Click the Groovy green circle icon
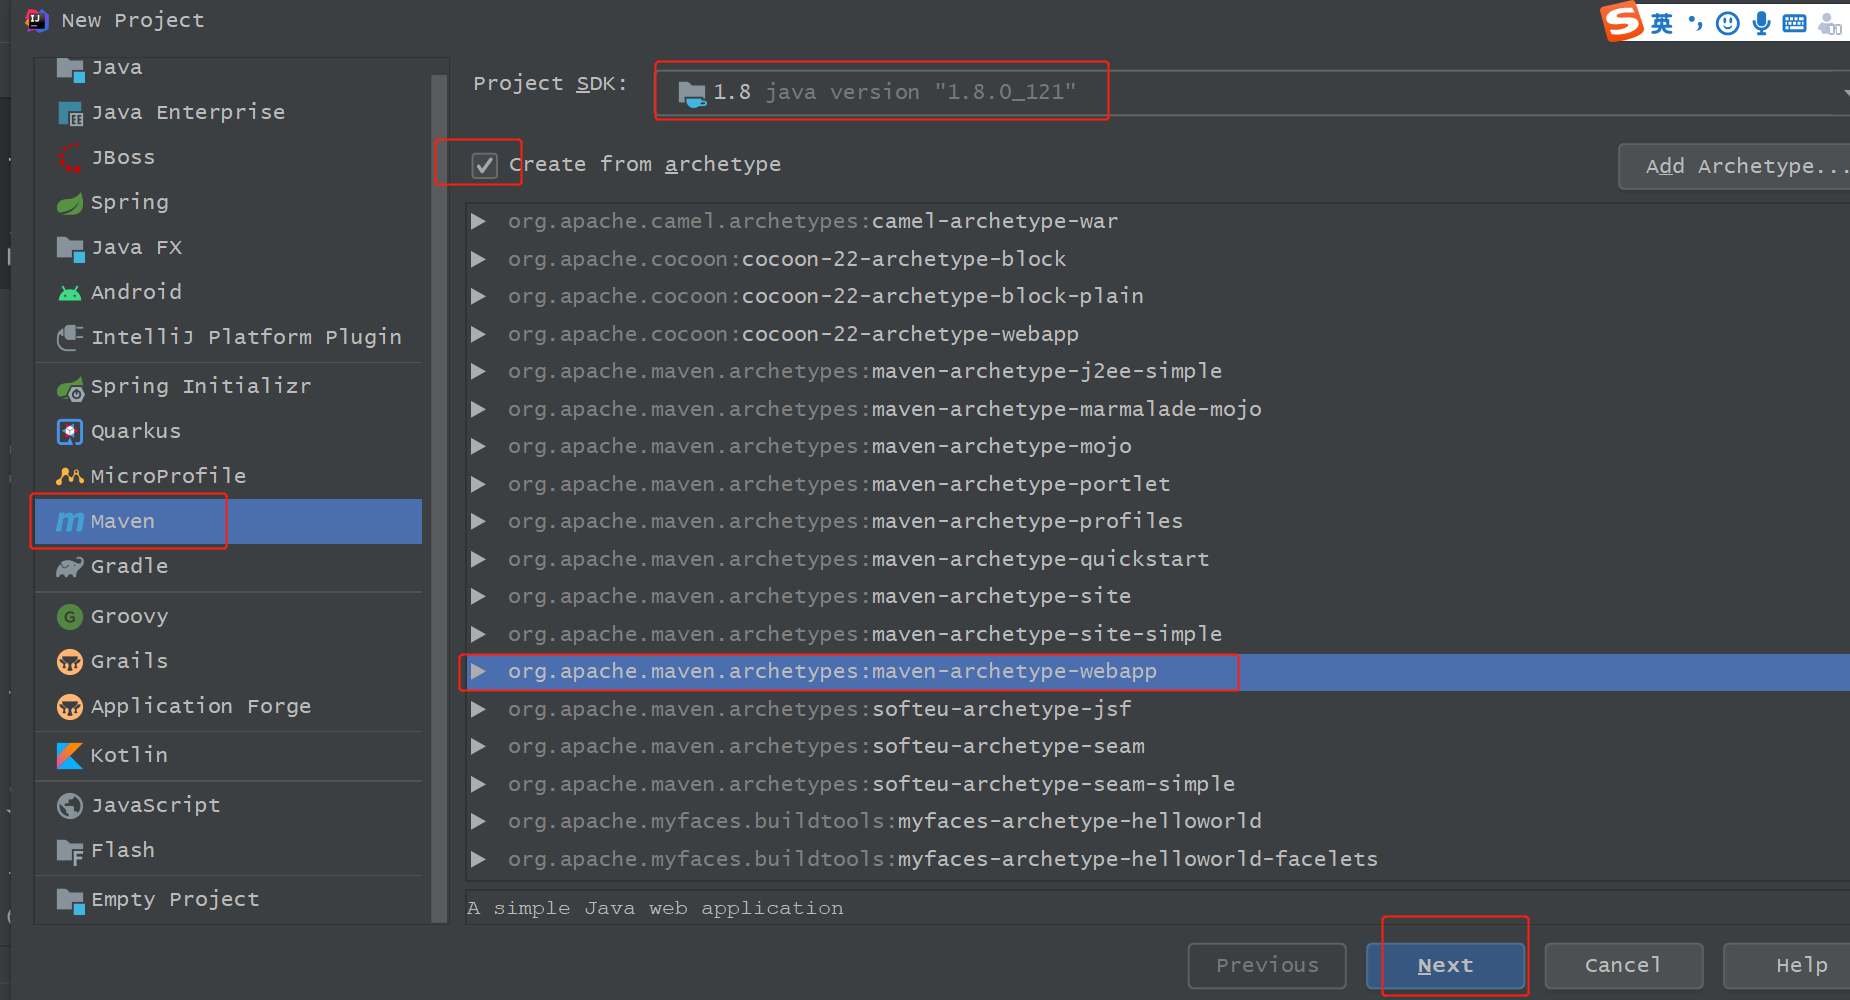 [70, 617]
